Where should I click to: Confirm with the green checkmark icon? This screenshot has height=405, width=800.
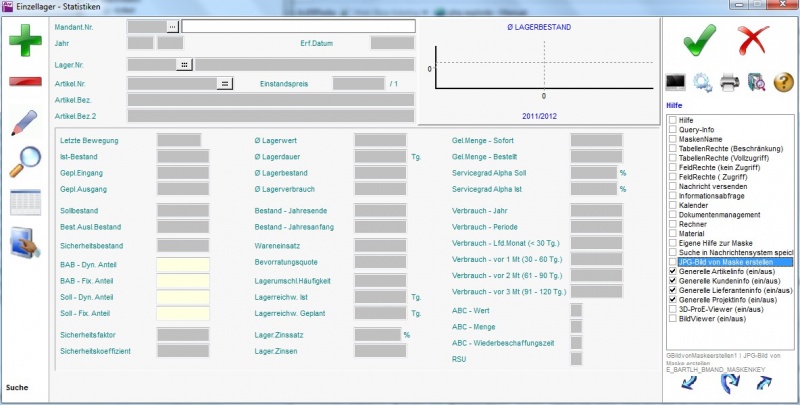tap(699, 42)
